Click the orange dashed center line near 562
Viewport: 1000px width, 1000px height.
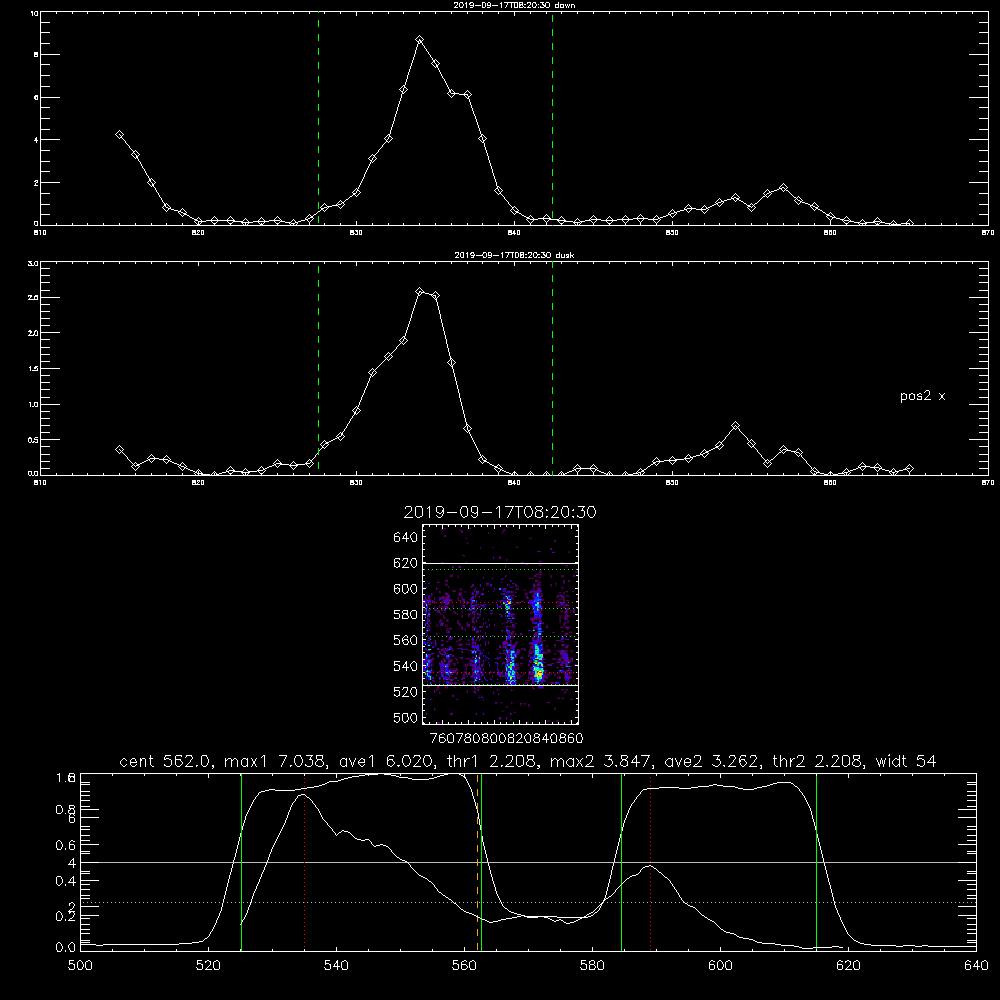(477, 862)
